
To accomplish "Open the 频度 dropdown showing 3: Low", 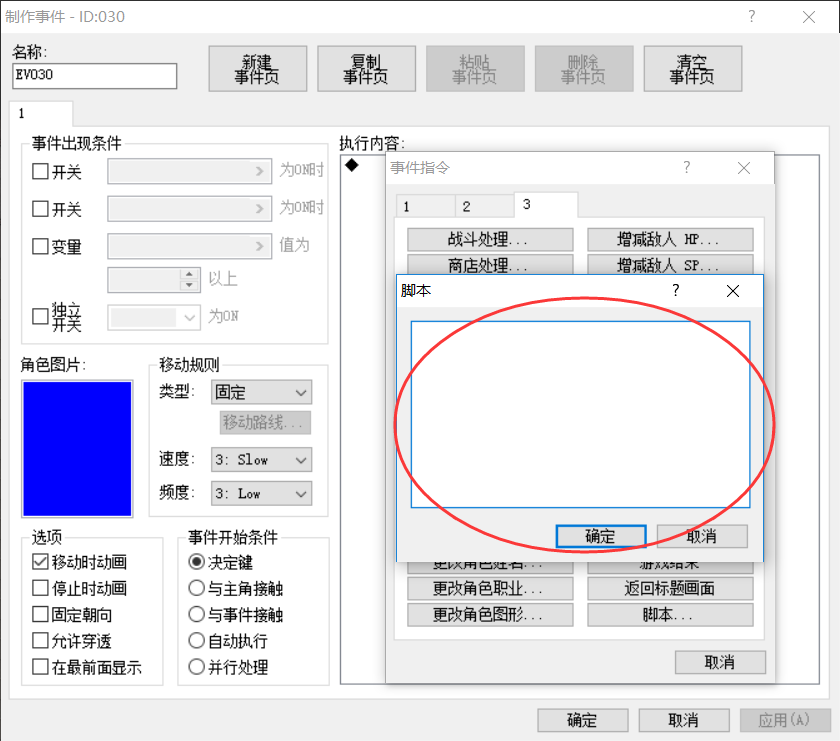I will pyautogui.click(x=261, y=493).
